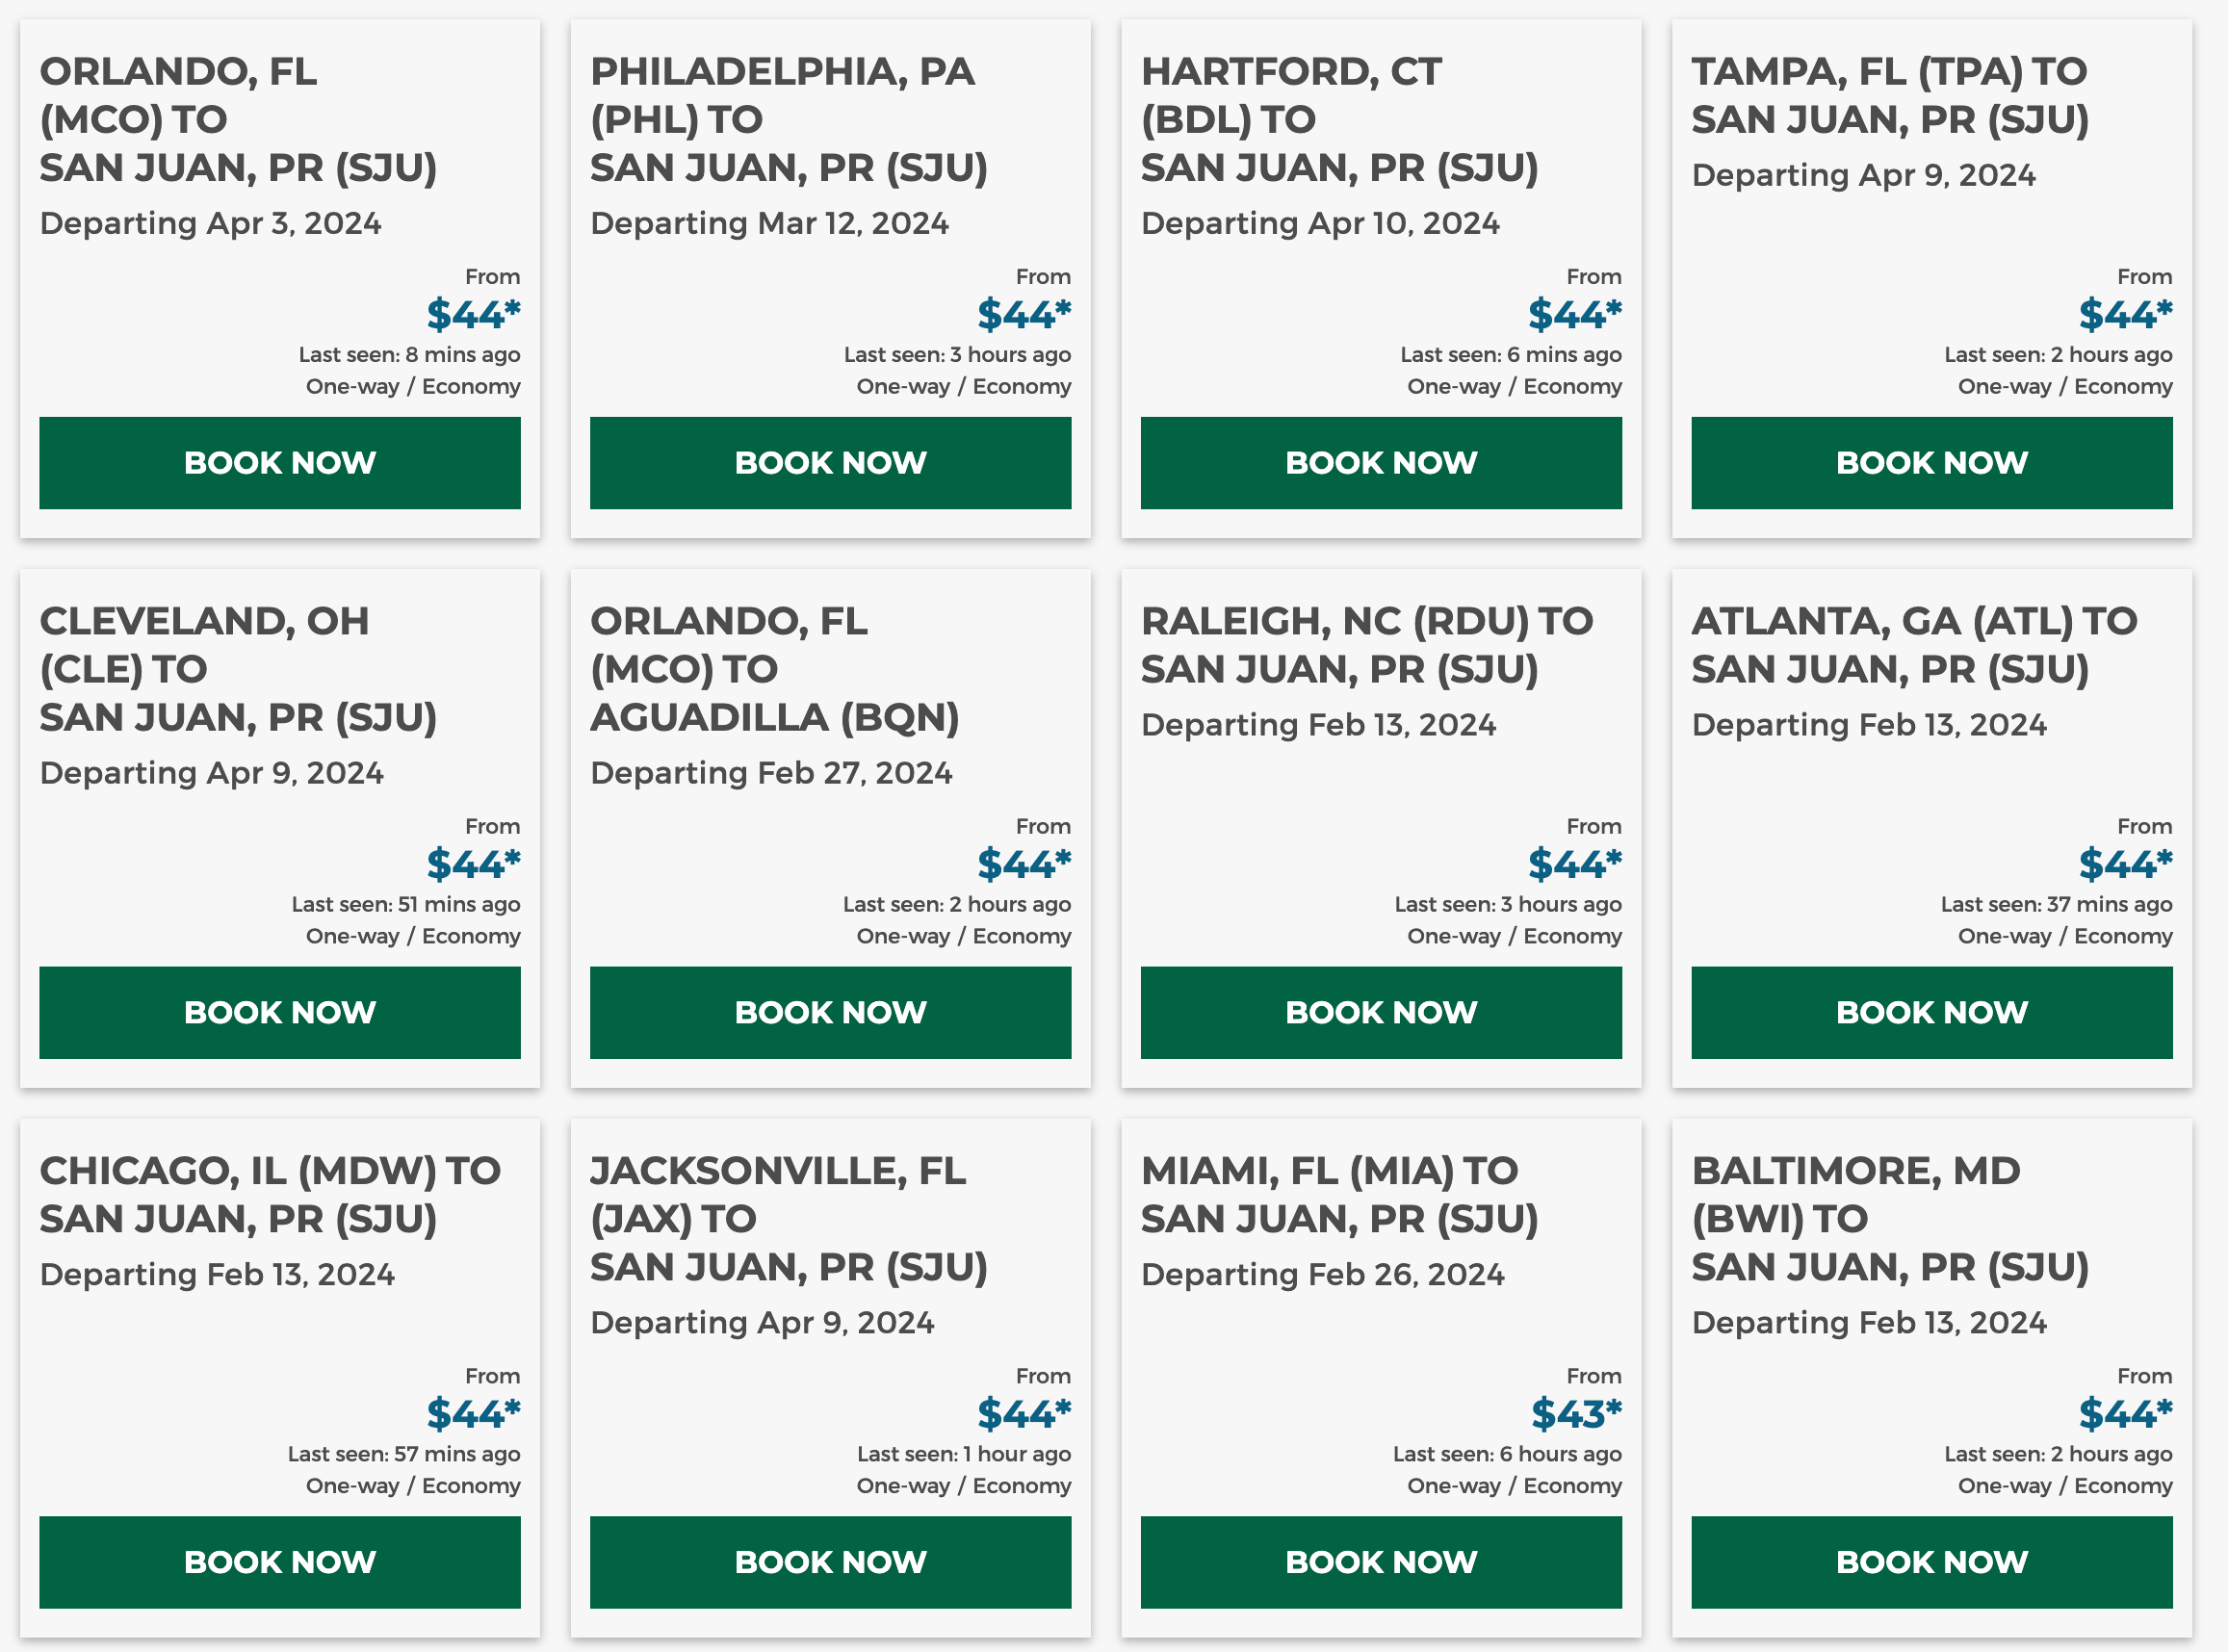This screenshot has height=1652, width=2228.
Task: Open the Baltimore (BWI) route heading
Action: 1889,1219
